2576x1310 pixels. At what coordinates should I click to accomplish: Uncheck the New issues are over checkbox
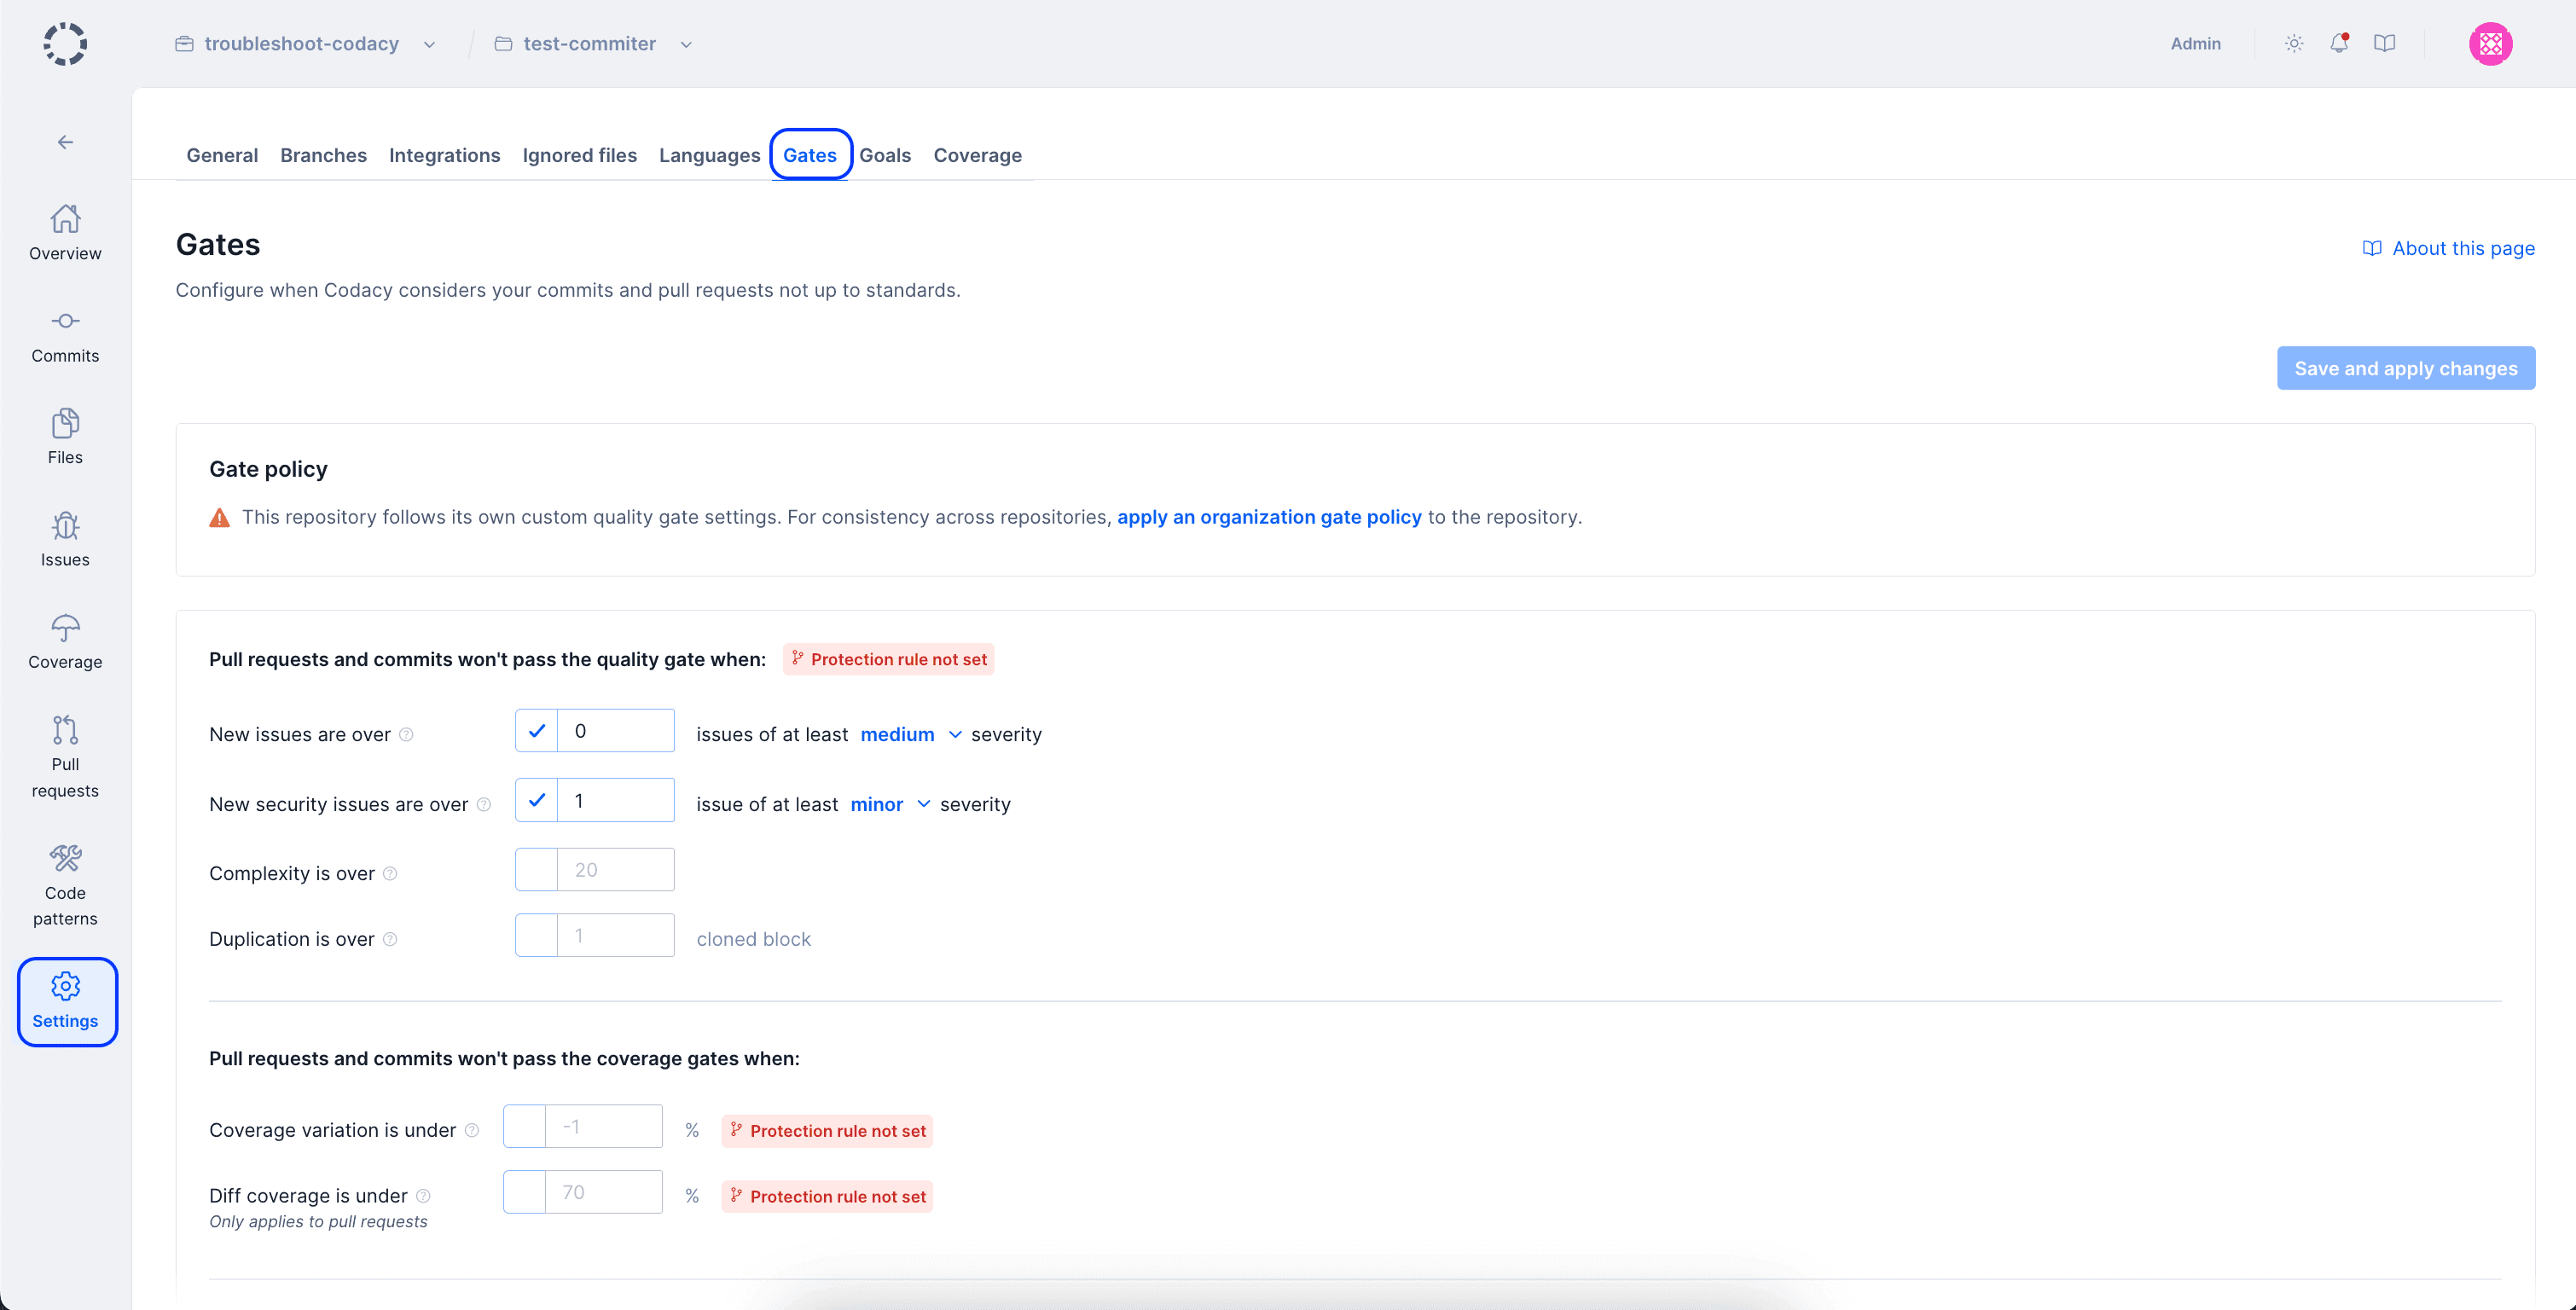click(x=537, y=731)
